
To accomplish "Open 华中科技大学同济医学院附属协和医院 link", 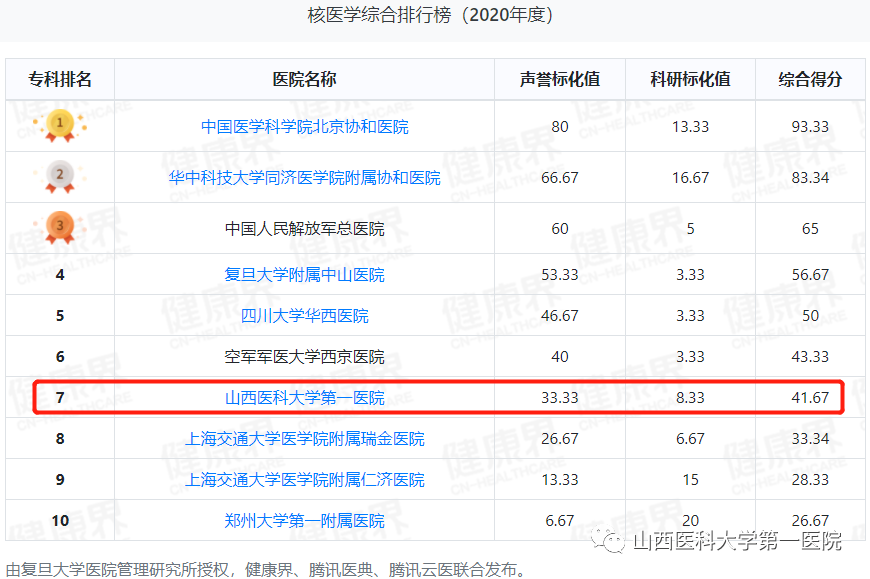I will pyautogui.click(x=305, y=178).
